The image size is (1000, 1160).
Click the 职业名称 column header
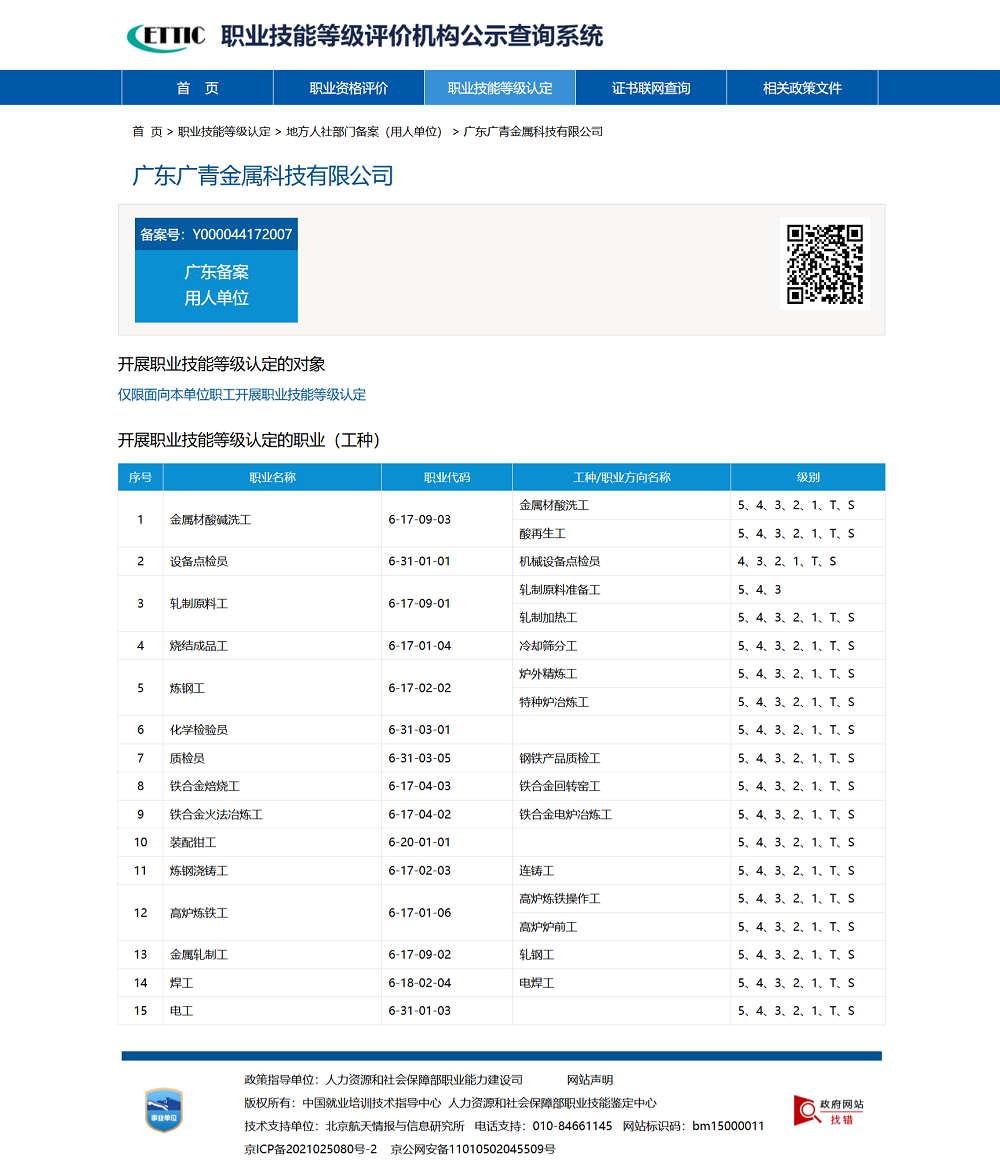tap(272, 477)
